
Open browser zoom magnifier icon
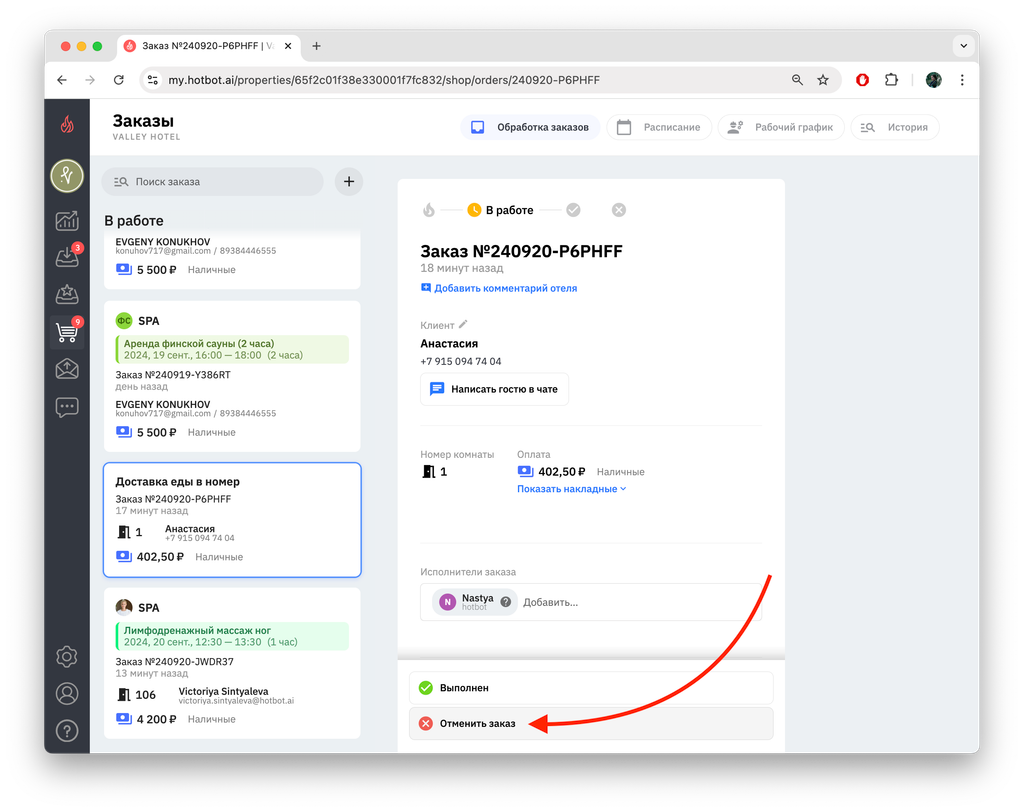(x=797, y=80)
